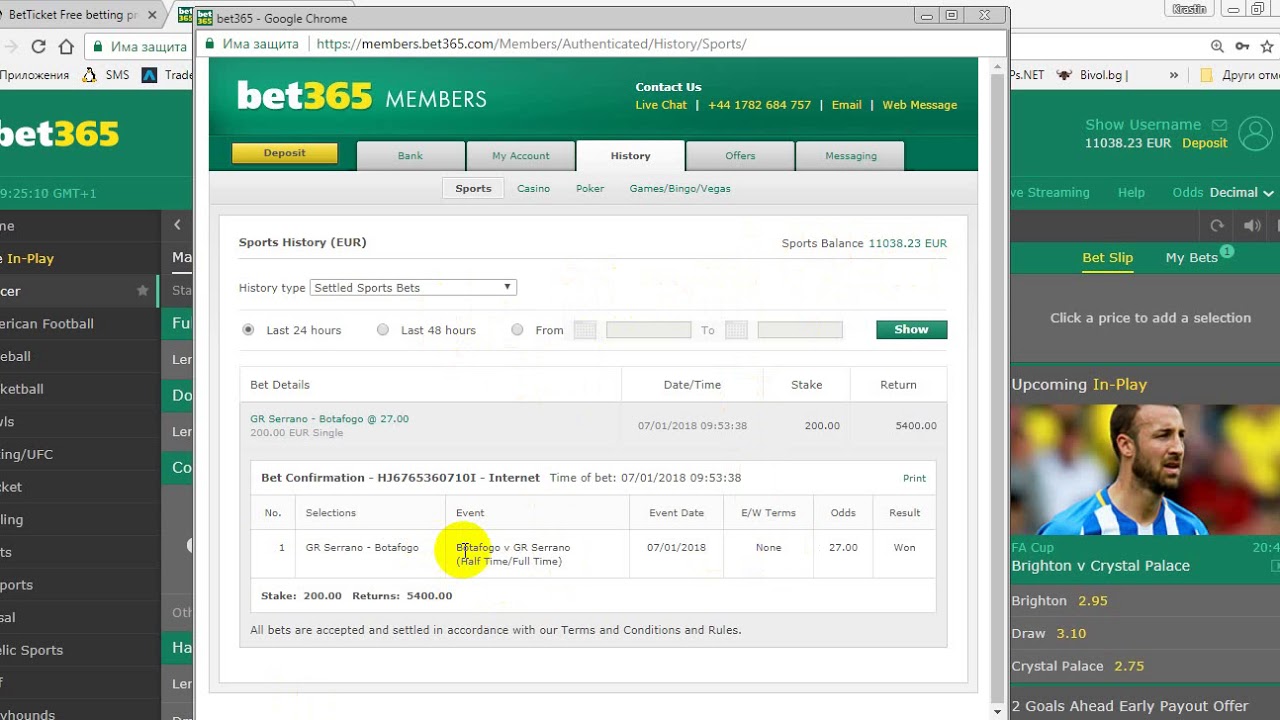Click the Email contact link

pyautogui.click(x=846, y=105)
